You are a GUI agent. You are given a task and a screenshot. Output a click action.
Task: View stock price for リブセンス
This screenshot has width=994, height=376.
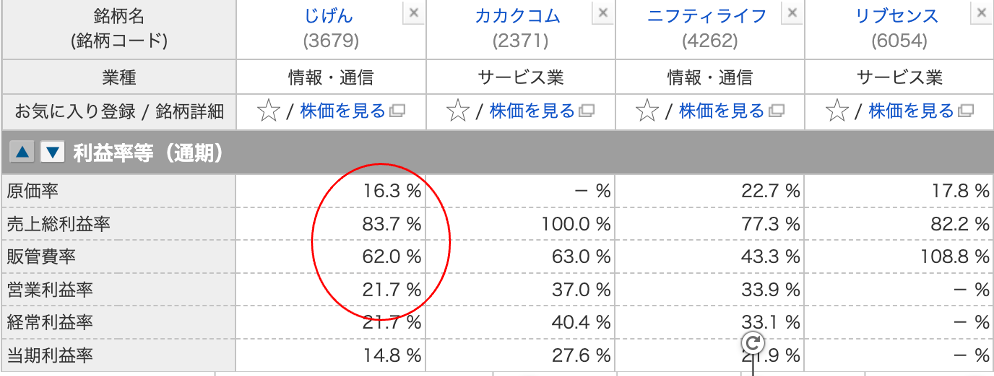(911, 112)
